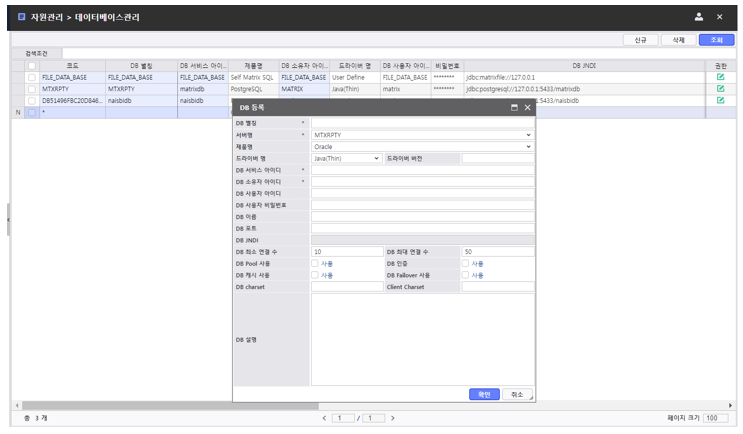Click the 삭제 button in top toolbar
Image resolution: width=743 pixels, height=434 pixels.
point(678,40)
